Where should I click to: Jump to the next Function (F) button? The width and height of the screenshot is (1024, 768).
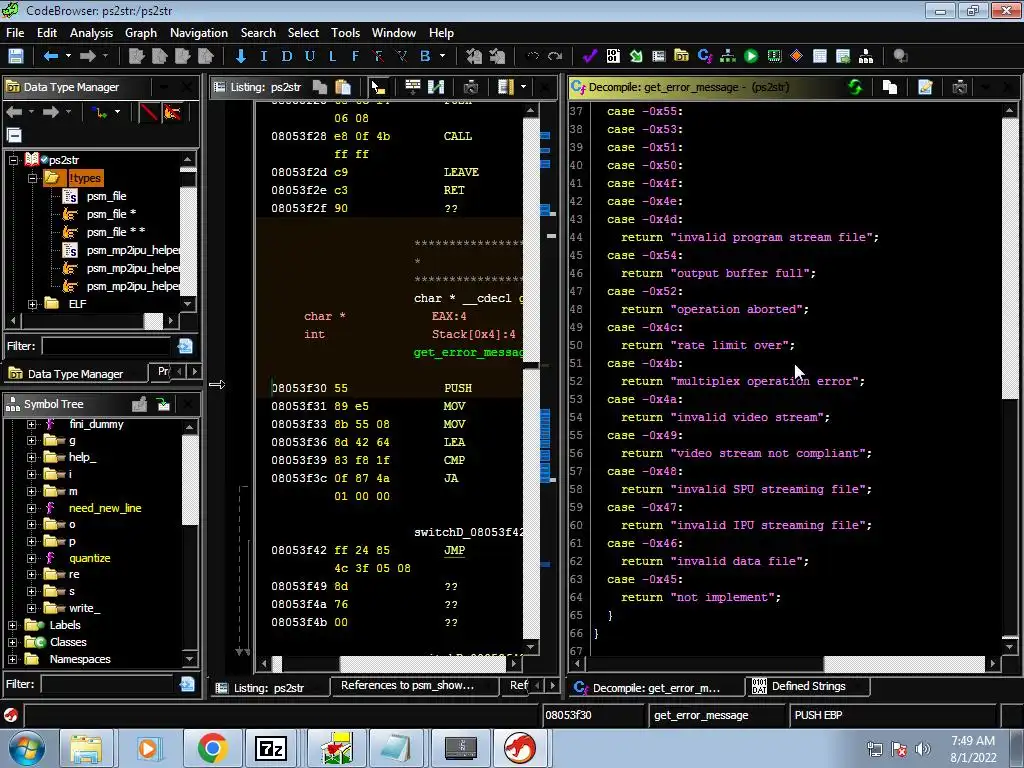click(355, 56)
